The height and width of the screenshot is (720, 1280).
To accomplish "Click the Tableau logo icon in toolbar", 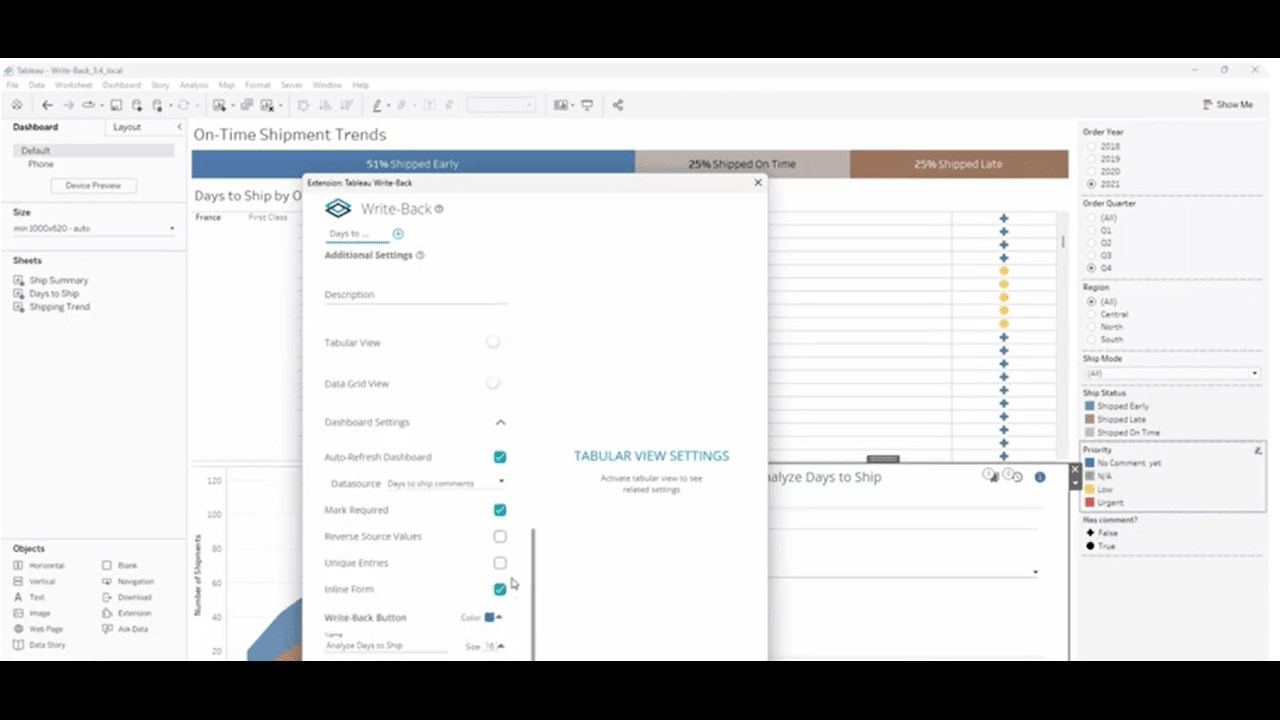I will (16, 105).
